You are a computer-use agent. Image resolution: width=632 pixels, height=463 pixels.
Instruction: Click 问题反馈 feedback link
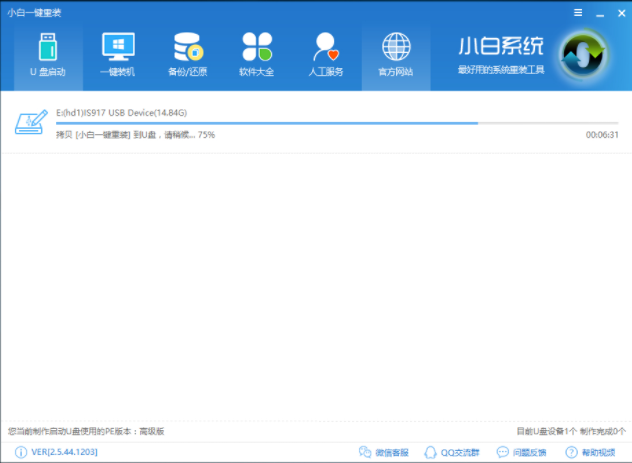(x=521, y=452)
